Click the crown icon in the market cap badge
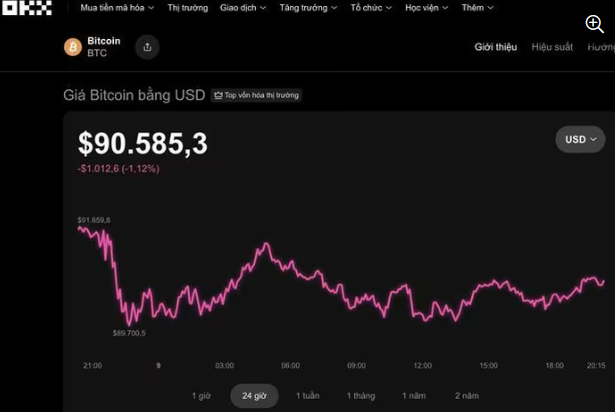This screenshot has width=615, height=412. 217,96
